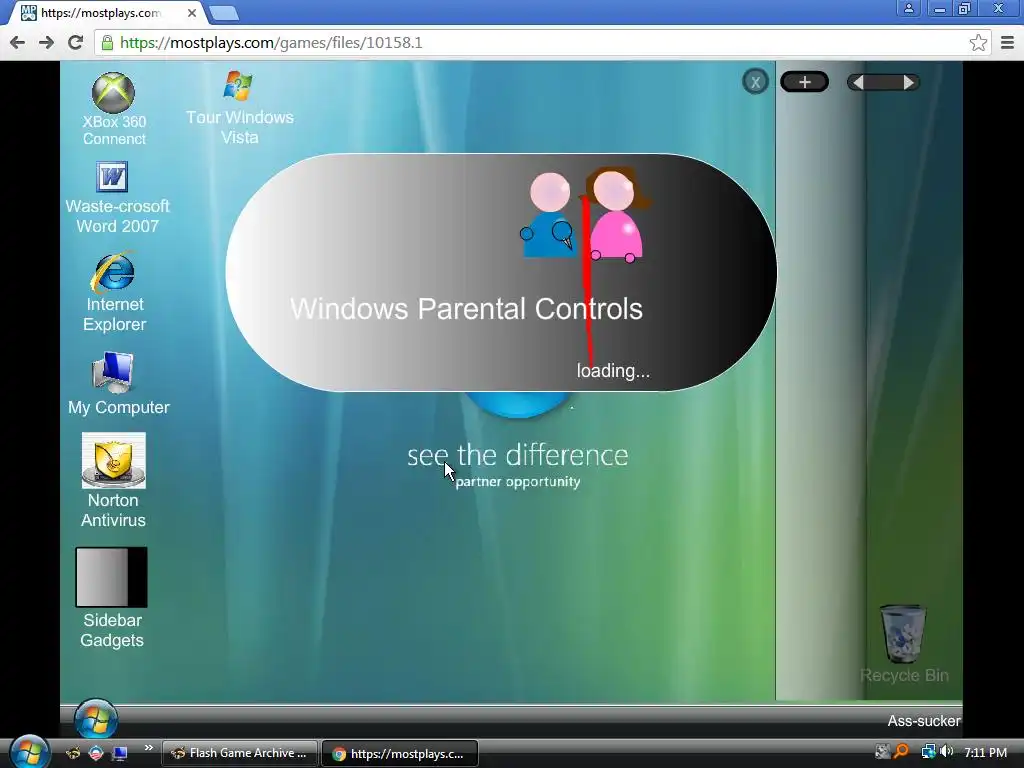Click the sidebar left arrow
The height and width of the screenshot is (768, 1024).
tap(859, 82)
